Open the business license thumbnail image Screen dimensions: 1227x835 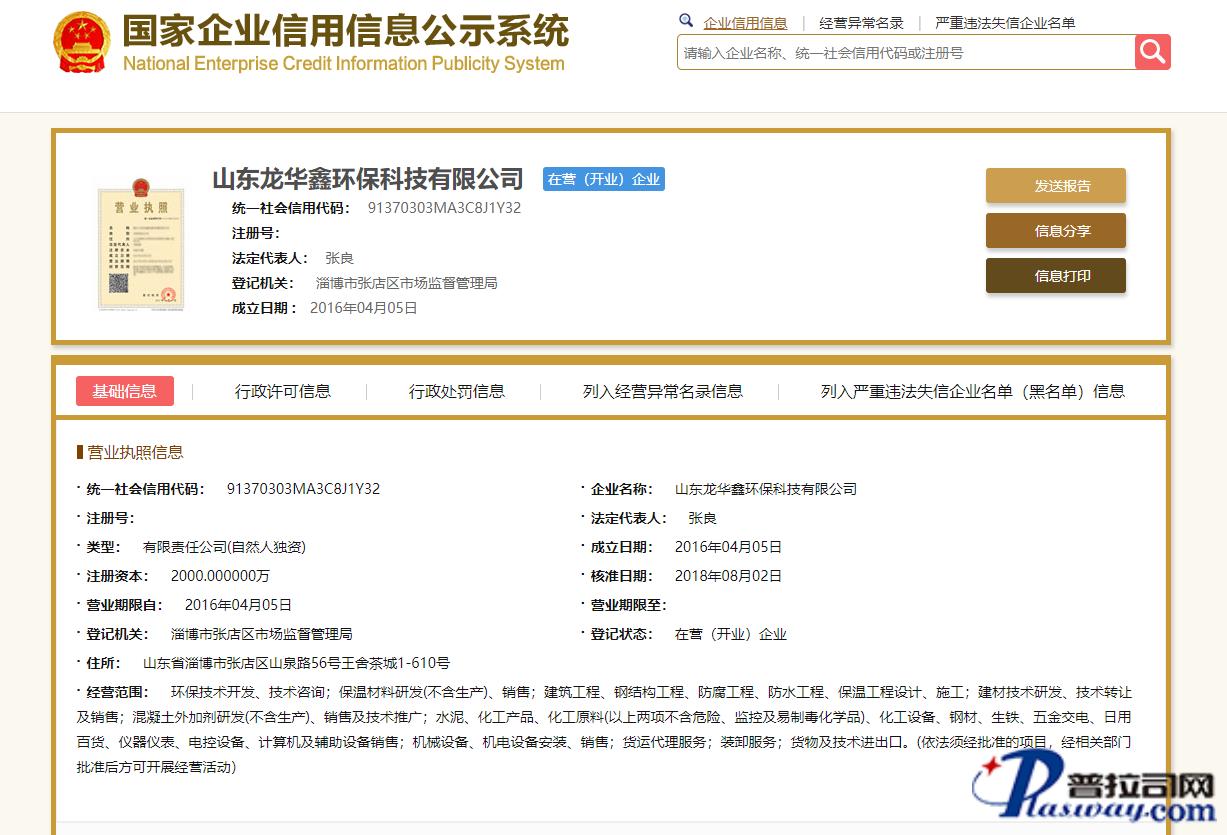tap(140, 244)
